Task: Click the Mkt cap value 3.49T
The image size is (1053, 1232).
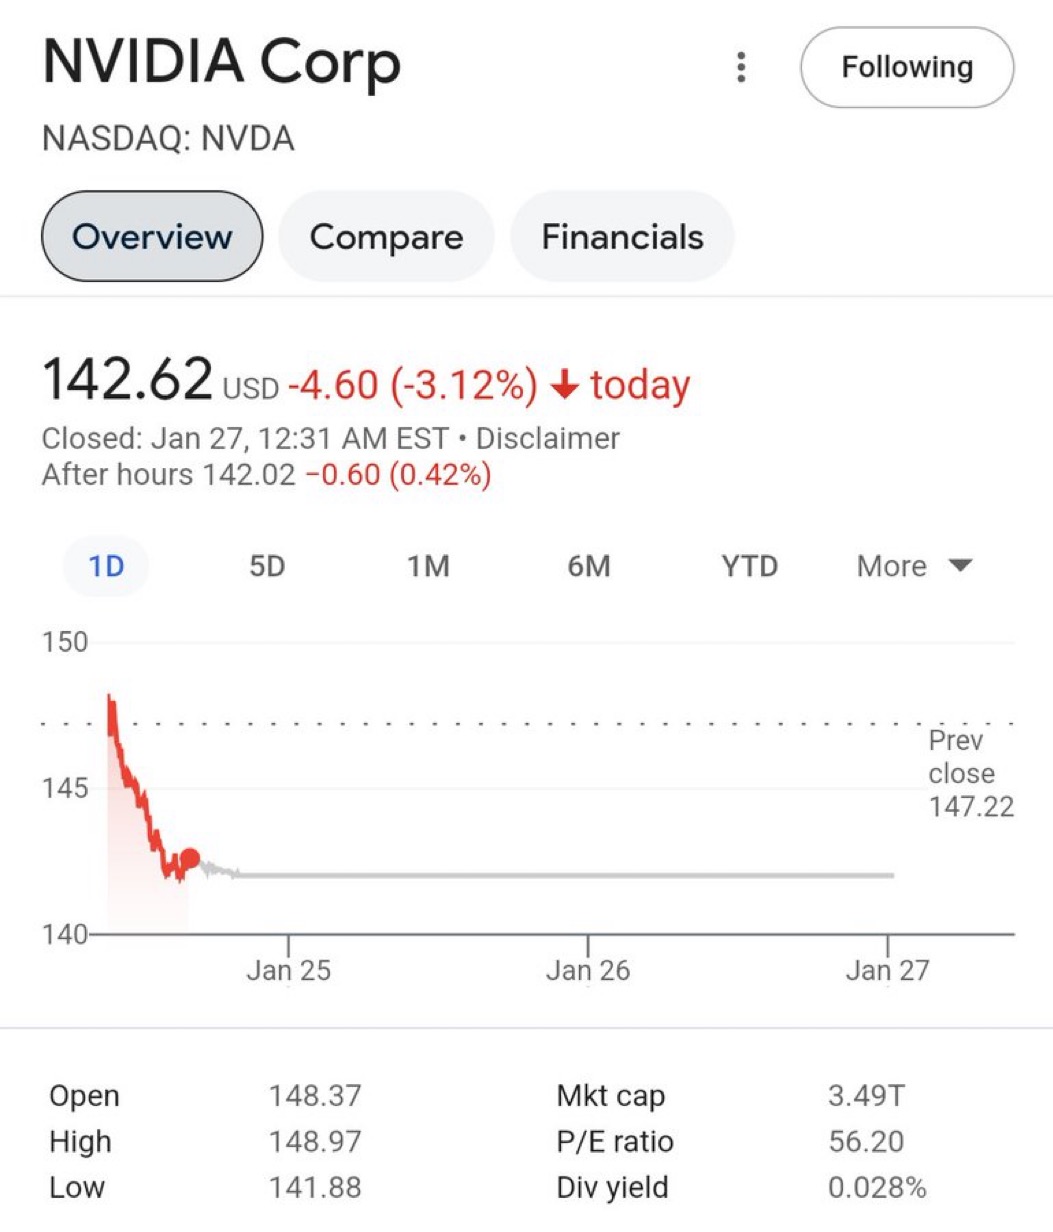Action: [x=866, y=1096]
